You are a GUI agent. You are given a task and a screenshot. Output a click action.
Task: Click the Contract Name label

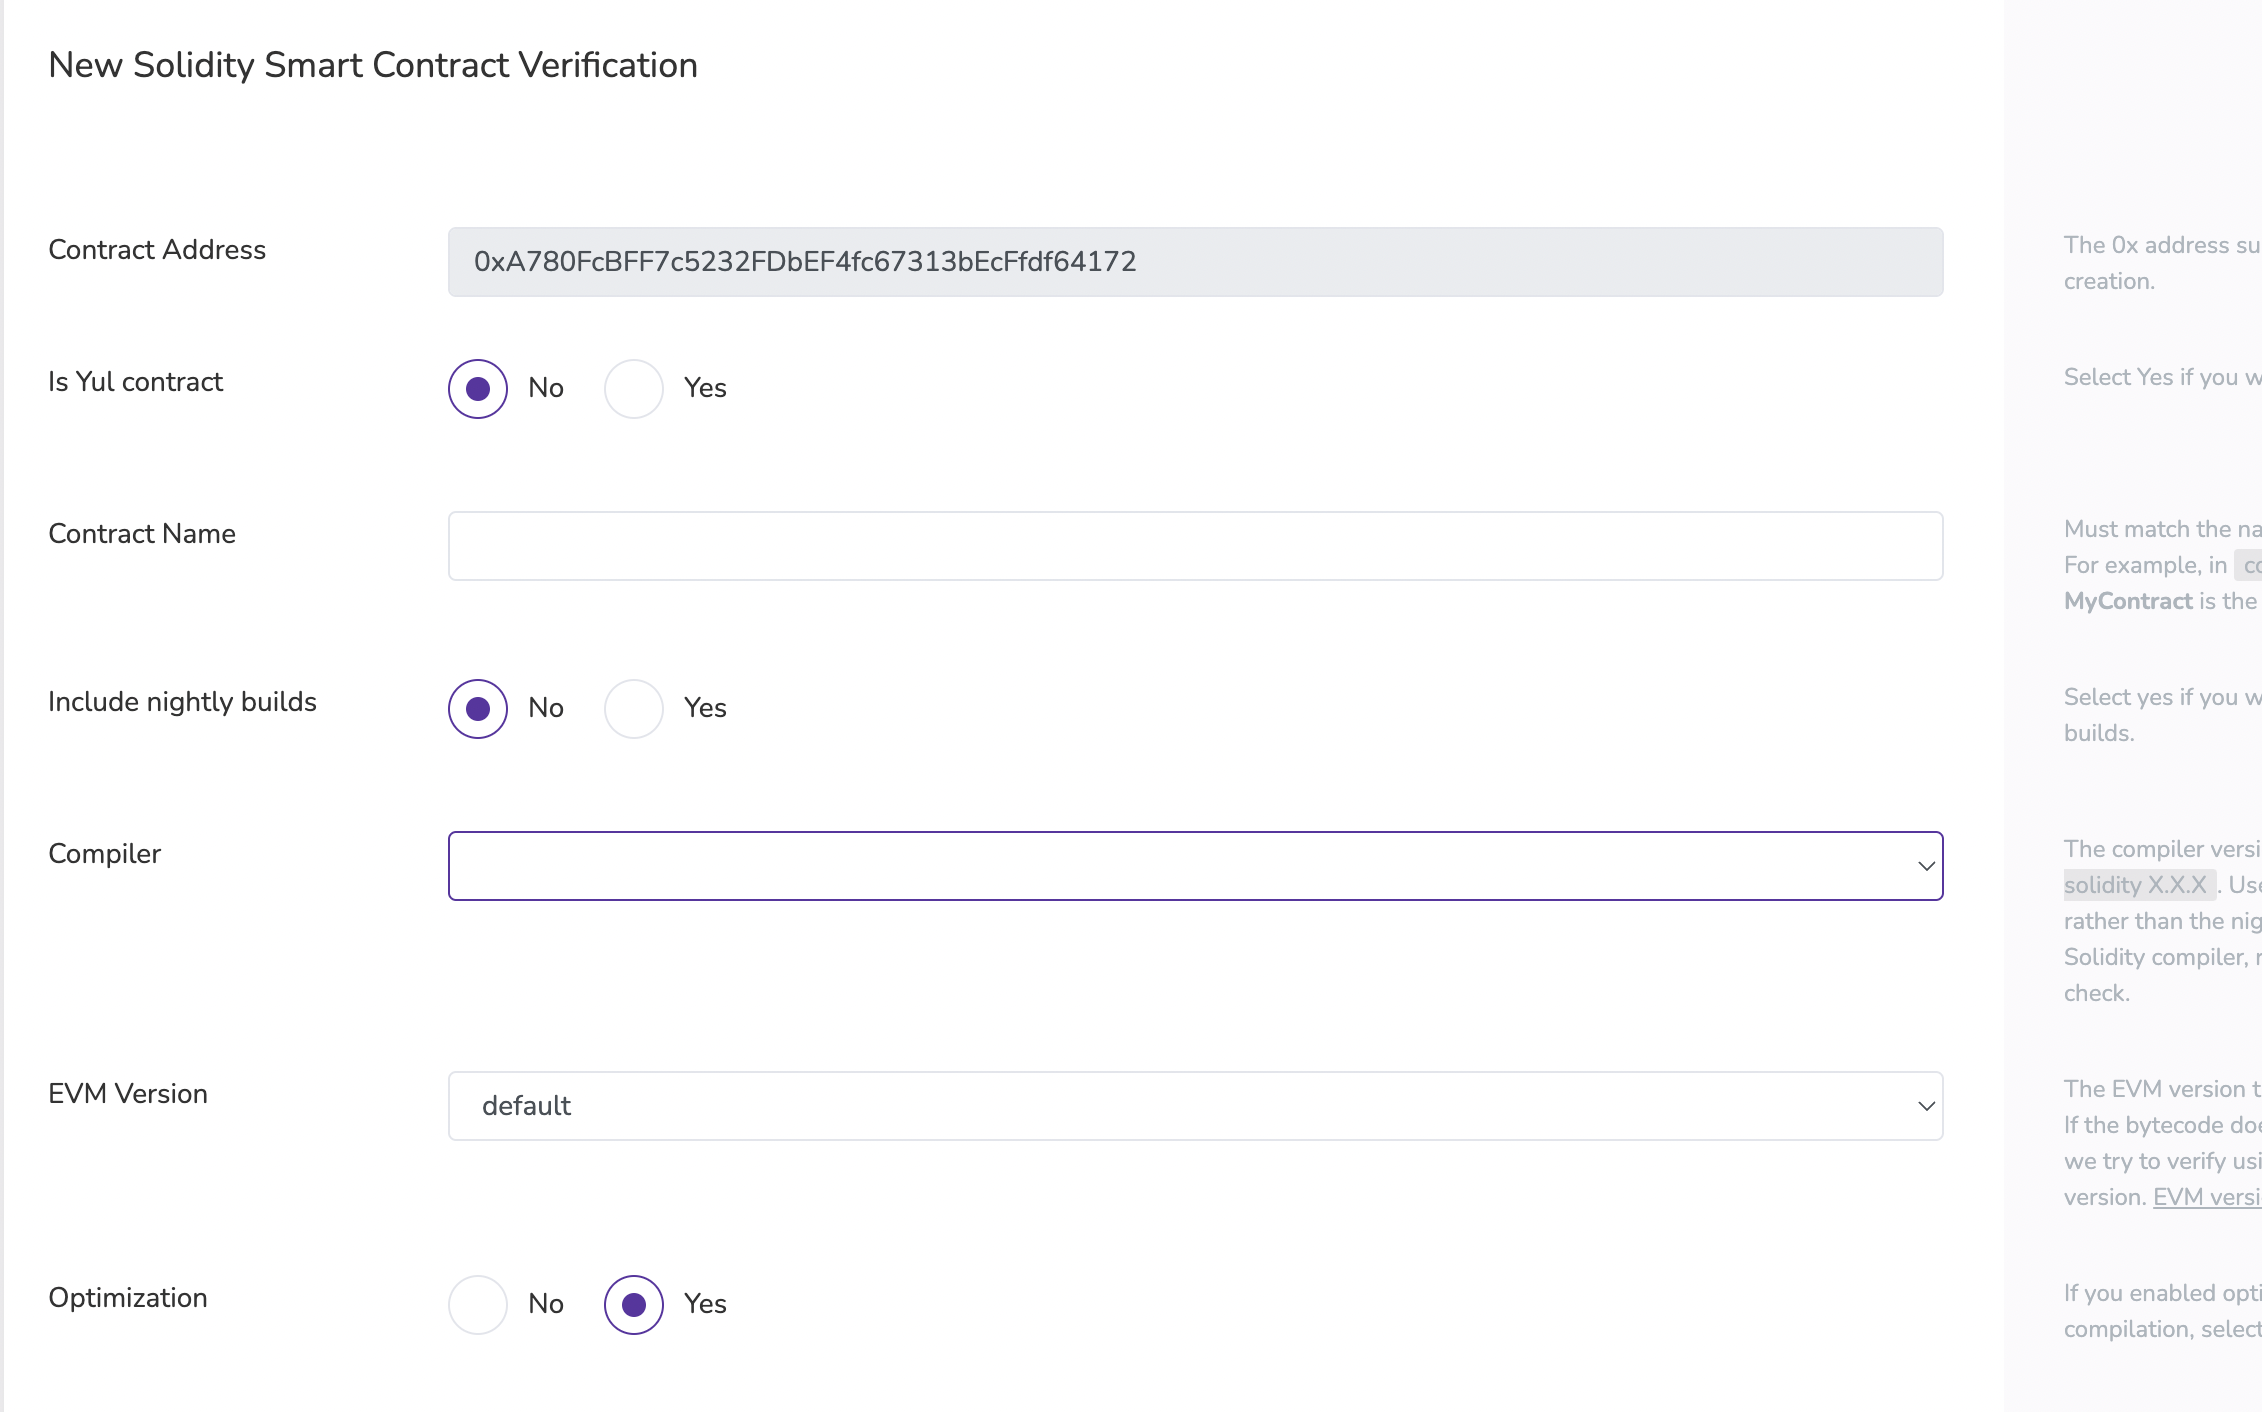142,533
